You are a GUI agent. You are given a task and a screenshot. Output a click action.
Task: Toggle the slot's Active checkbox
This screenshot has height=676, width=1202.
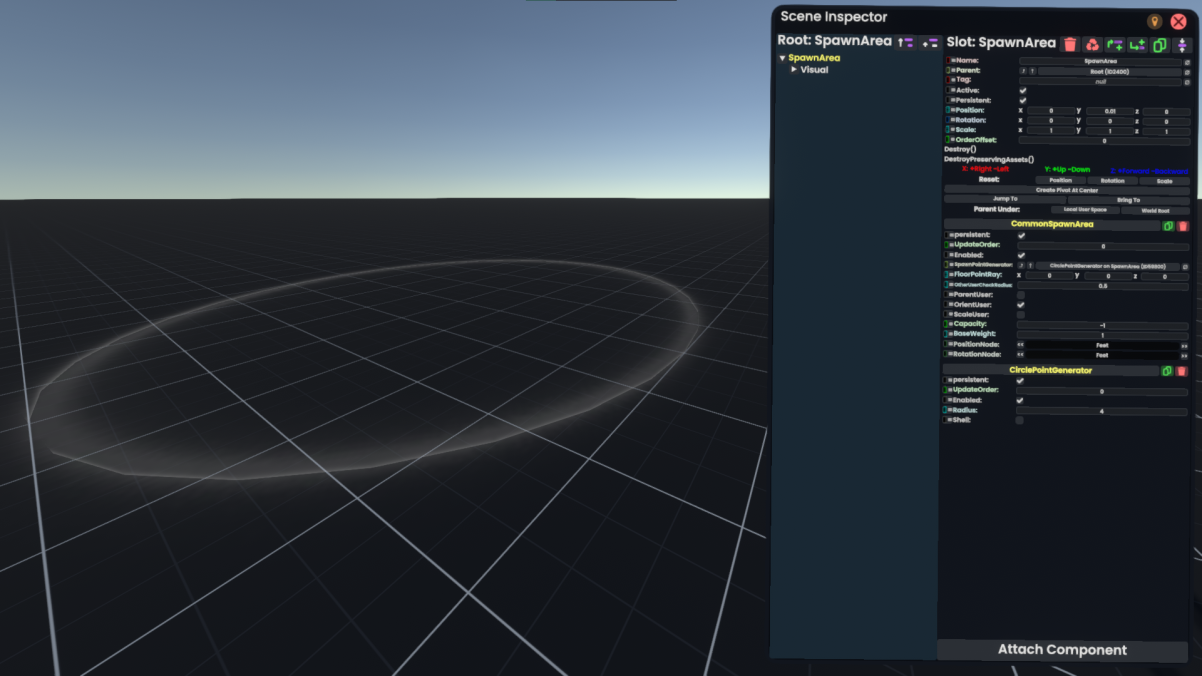pos(1022,91)
